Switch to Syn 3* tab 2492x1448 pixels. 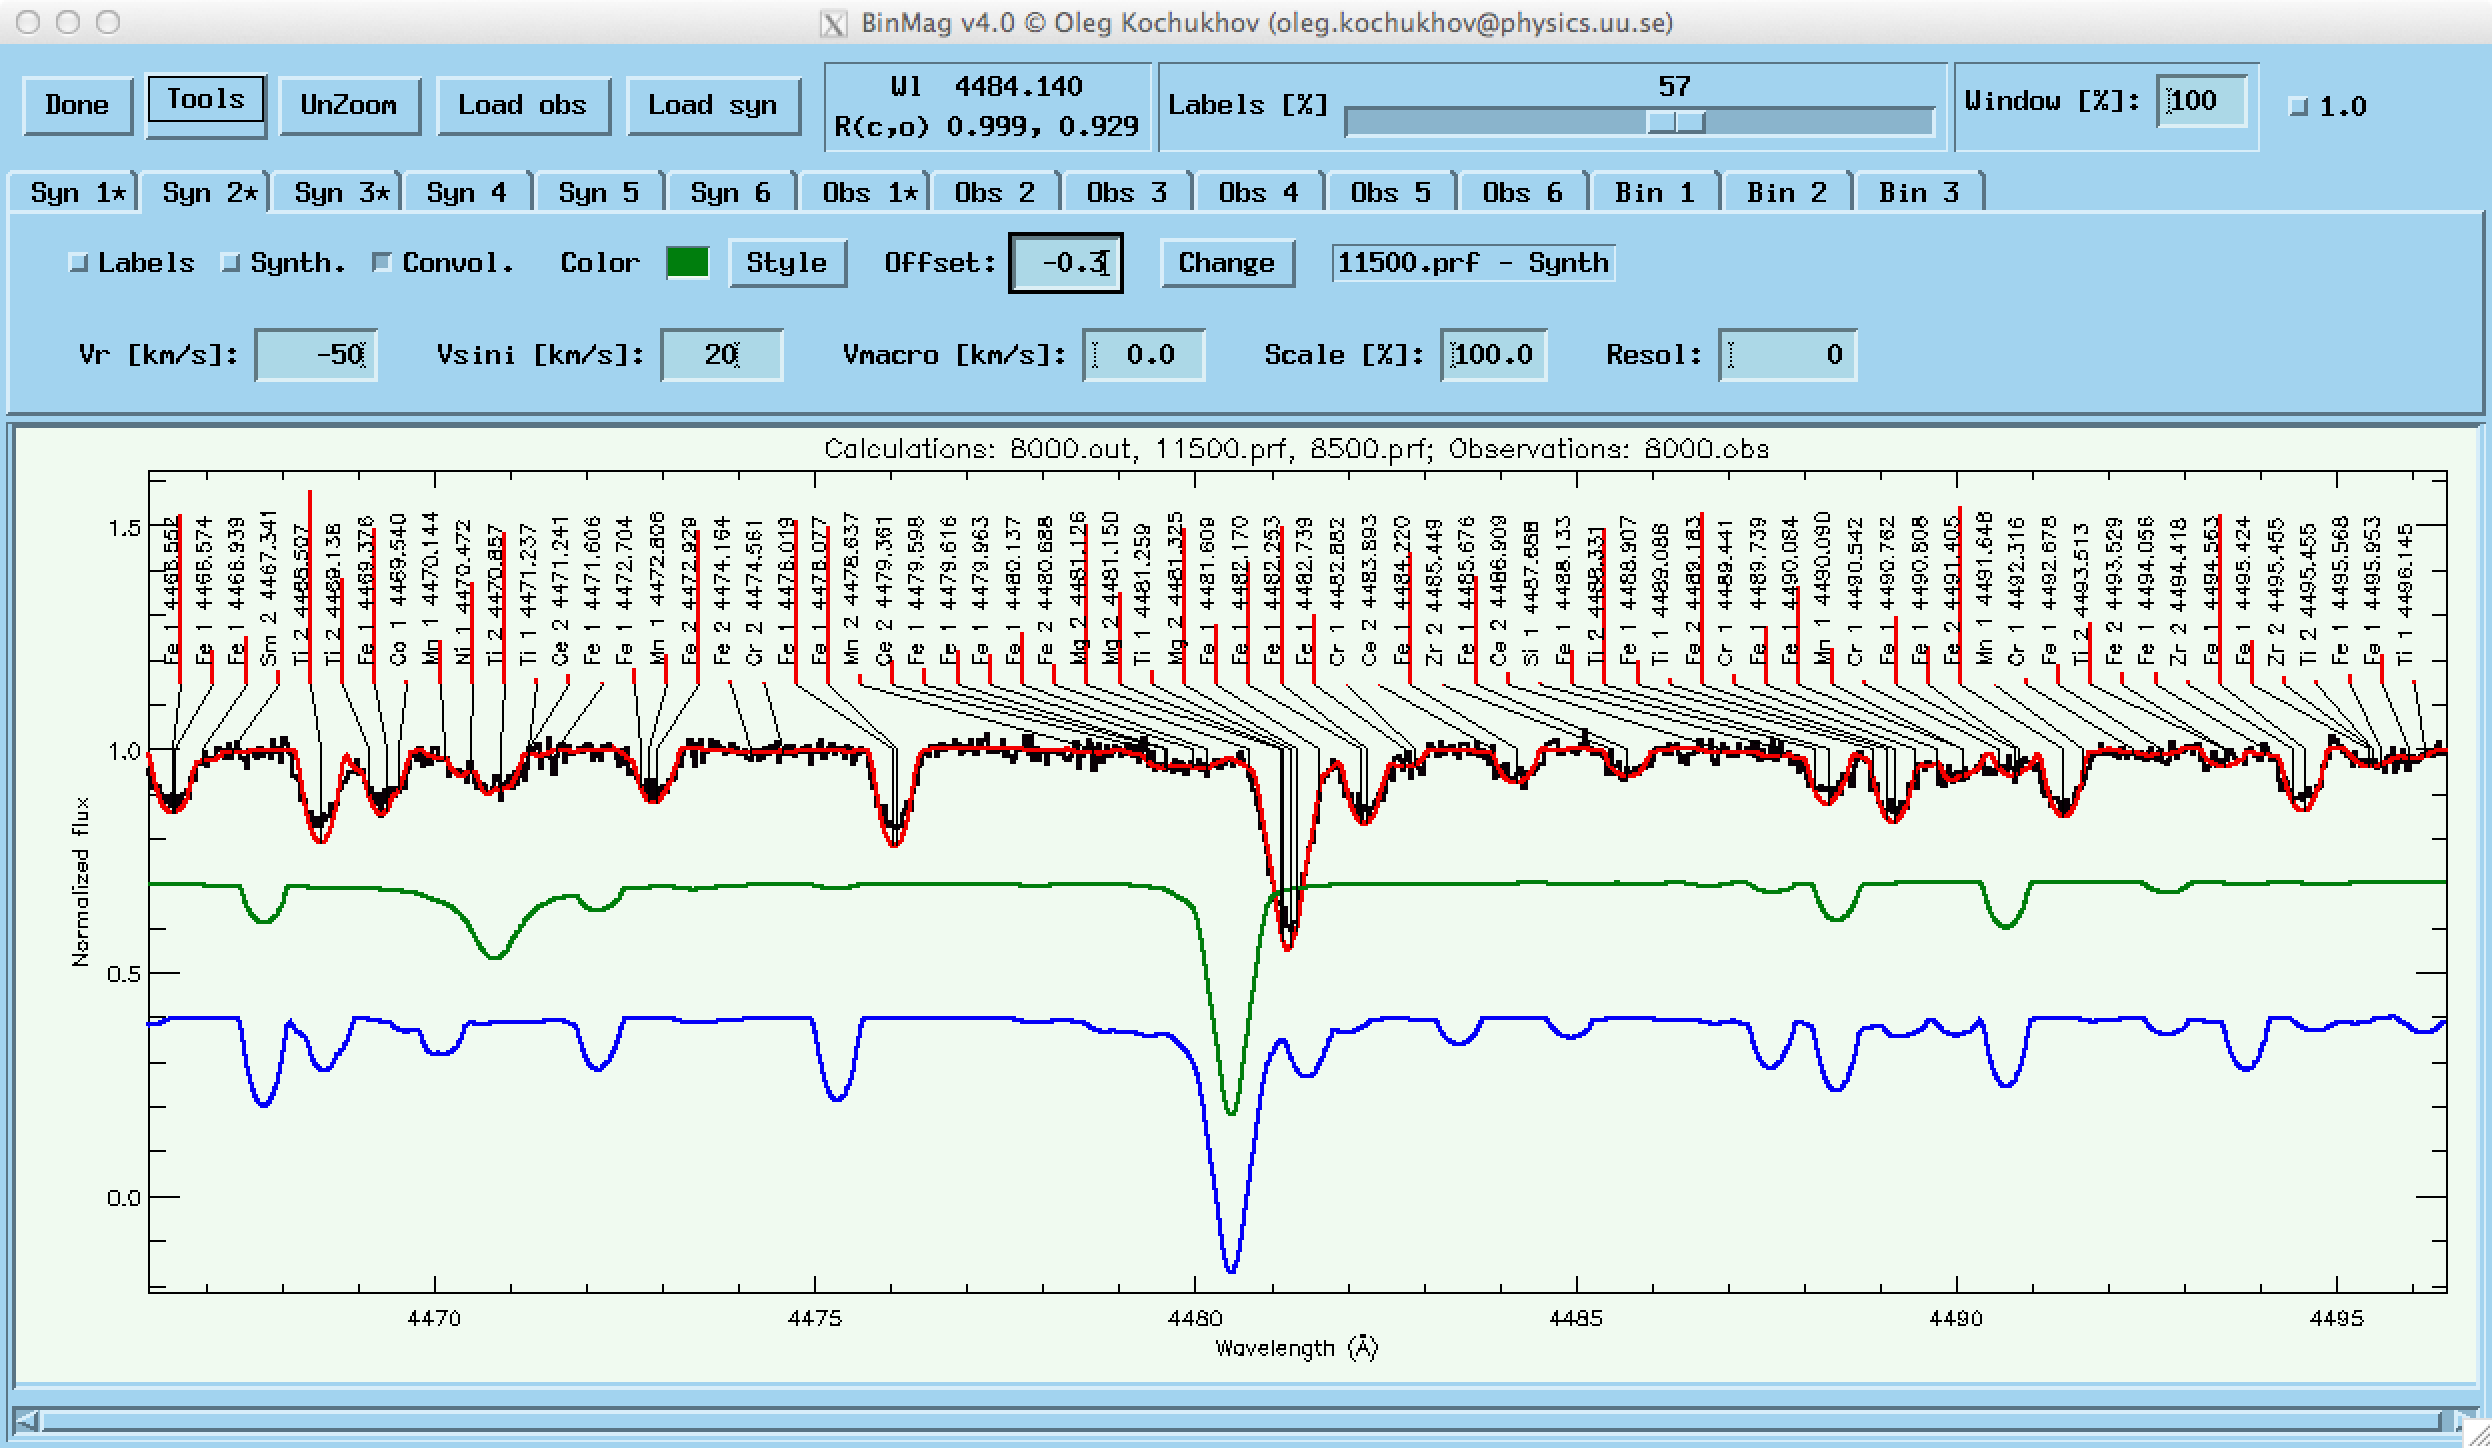tap(339, 192)
